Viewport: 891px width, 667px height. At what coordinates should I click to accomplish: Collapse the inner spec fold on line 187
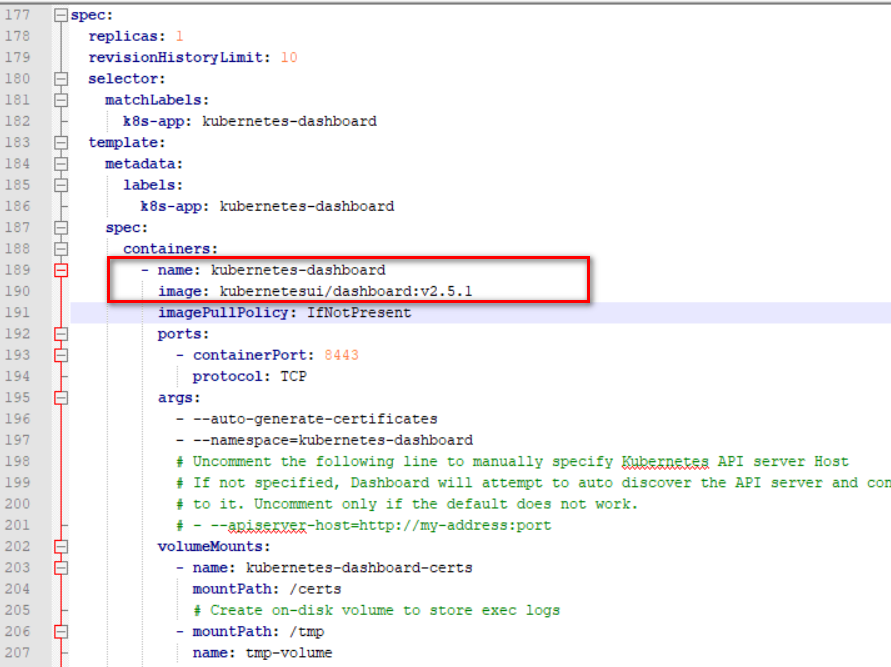tap(61, 228)
